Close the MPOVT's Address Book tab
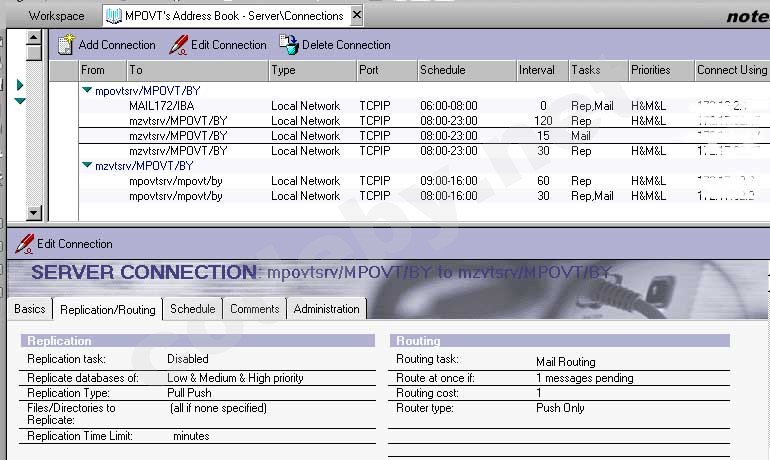This screenshot has width=770, height=460. click(x=356, y=16)
